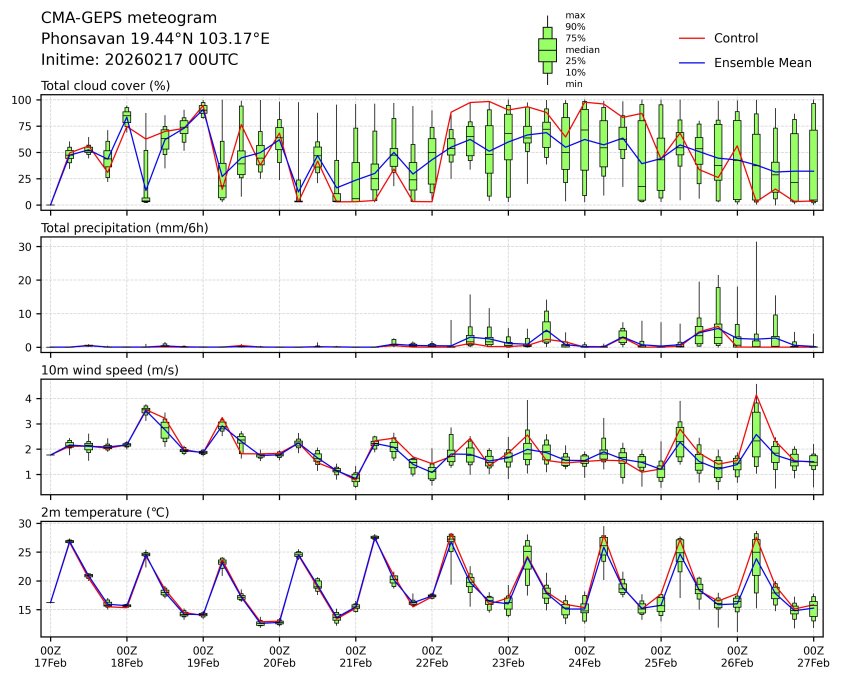Select the Control legend label
The height and width of the screenshot is (680, 841).
(735, 38)
